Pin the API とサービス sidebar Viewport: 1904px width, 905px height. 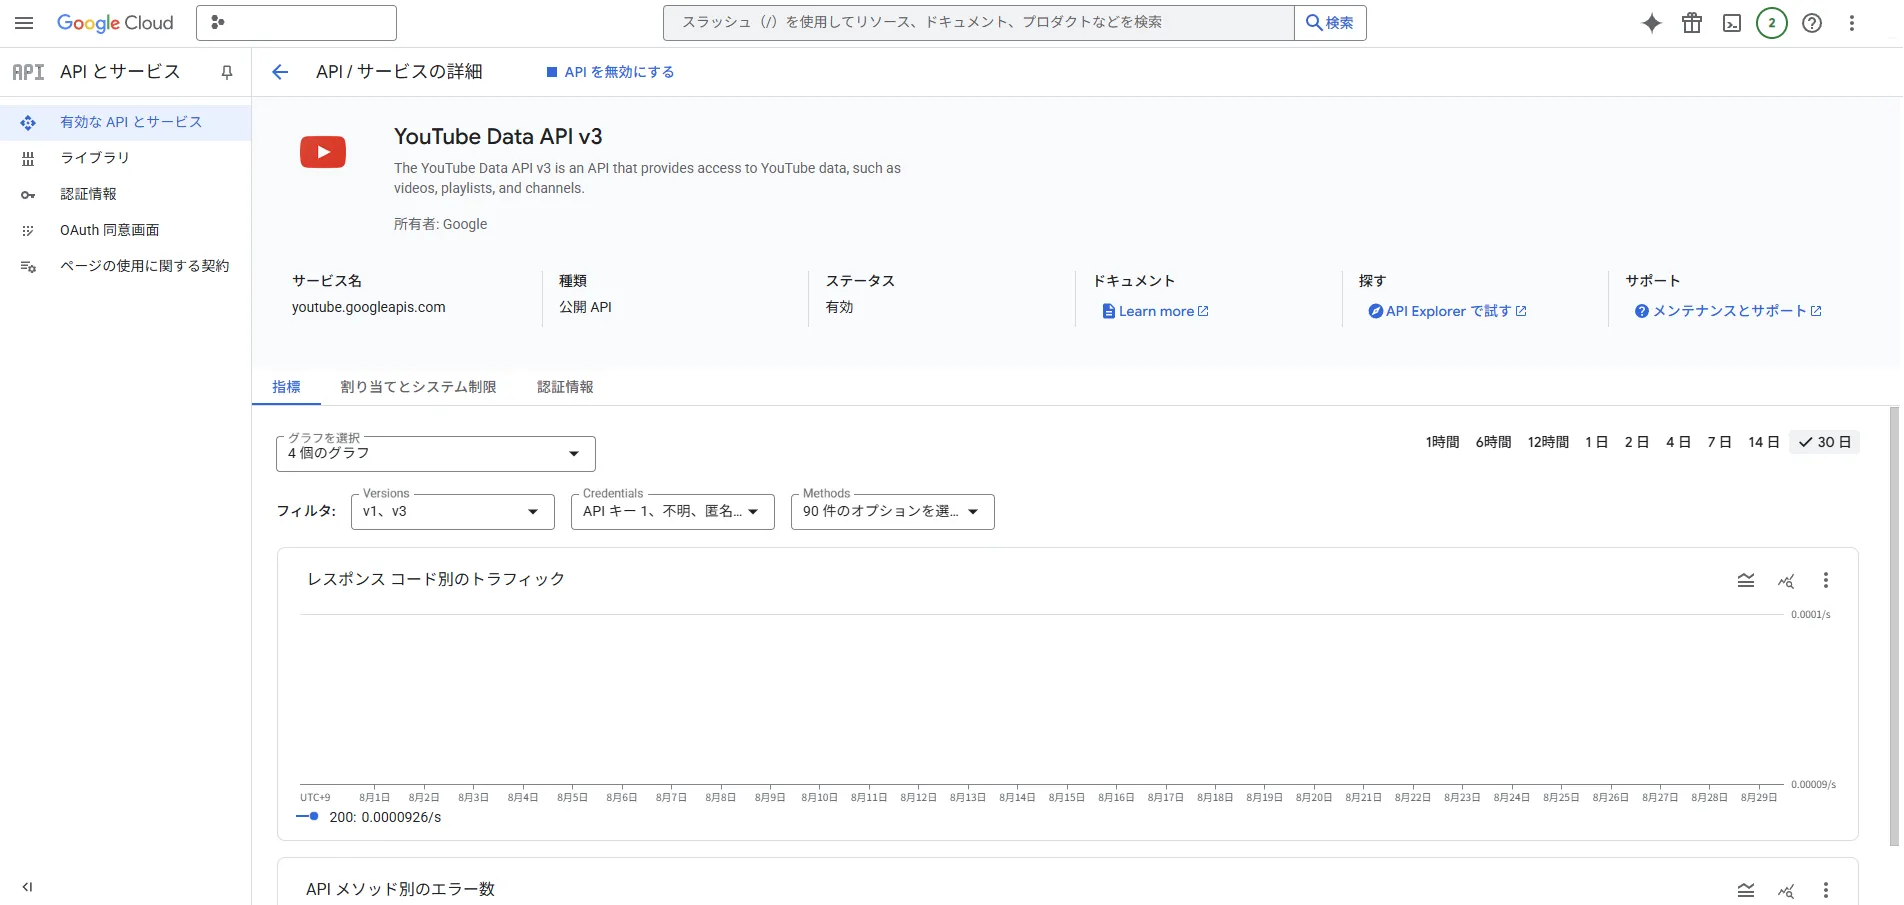click(x=227, y=72)
